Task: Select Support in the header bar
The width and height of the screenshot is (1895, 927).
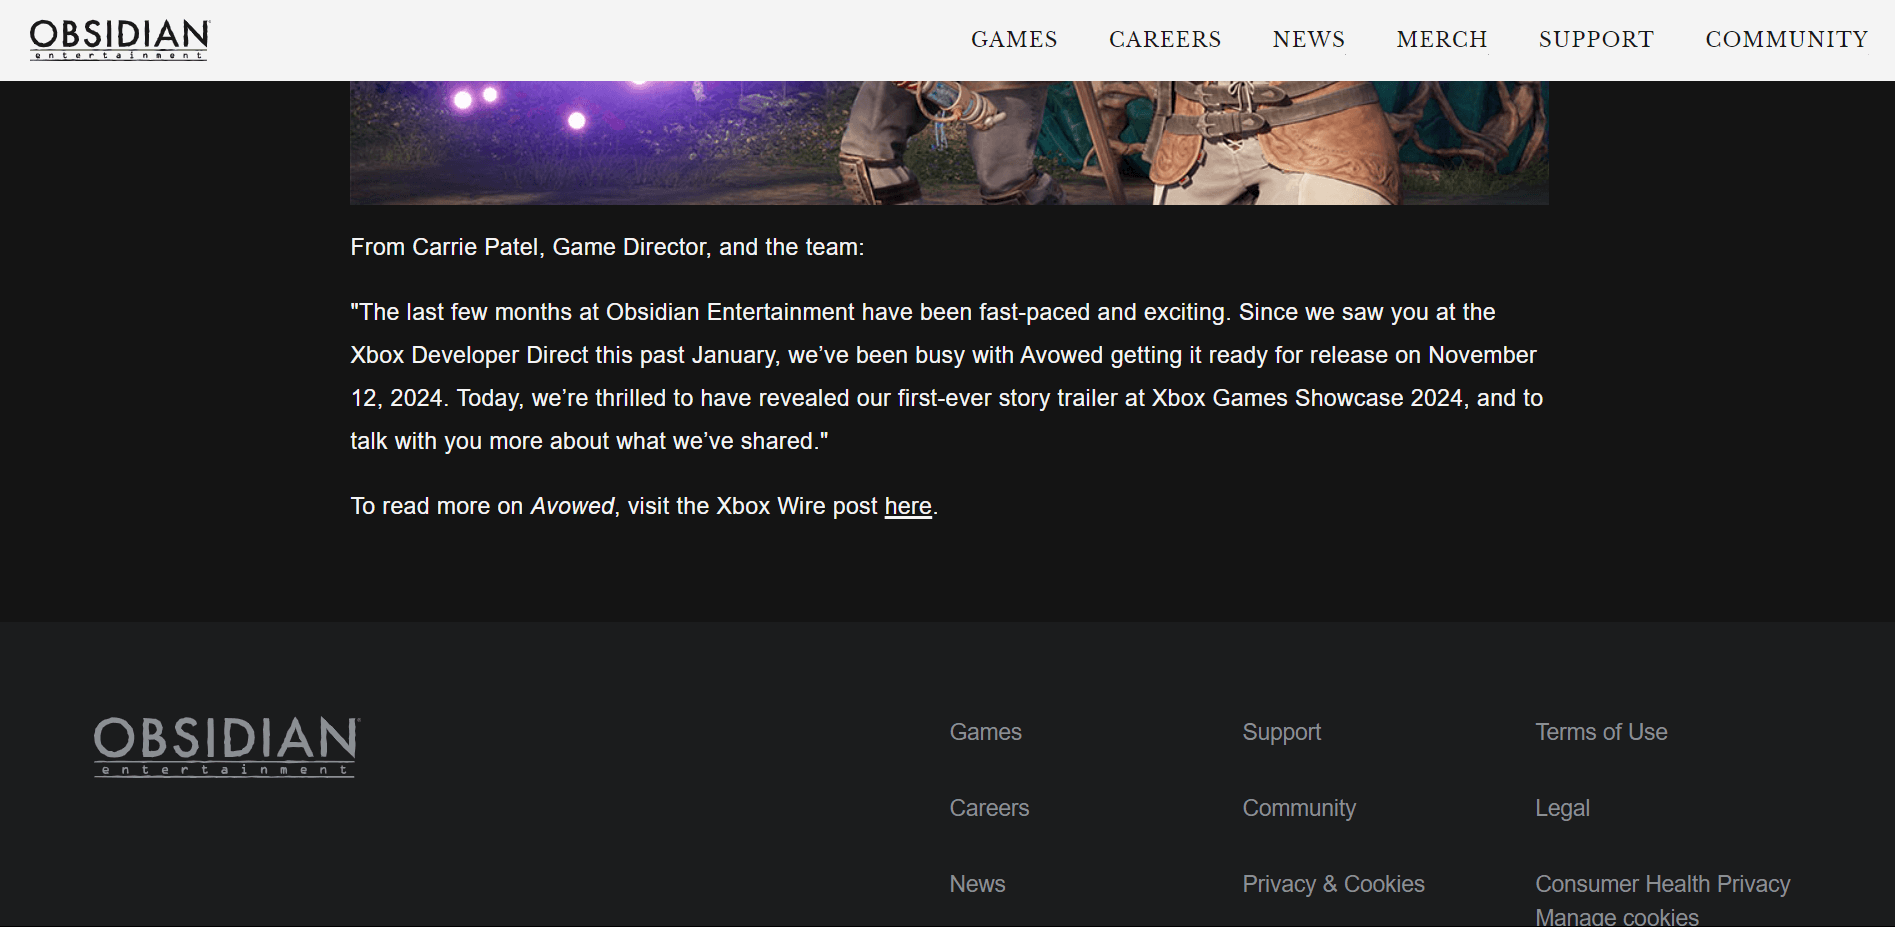Action: click(x=1596, y=40)
